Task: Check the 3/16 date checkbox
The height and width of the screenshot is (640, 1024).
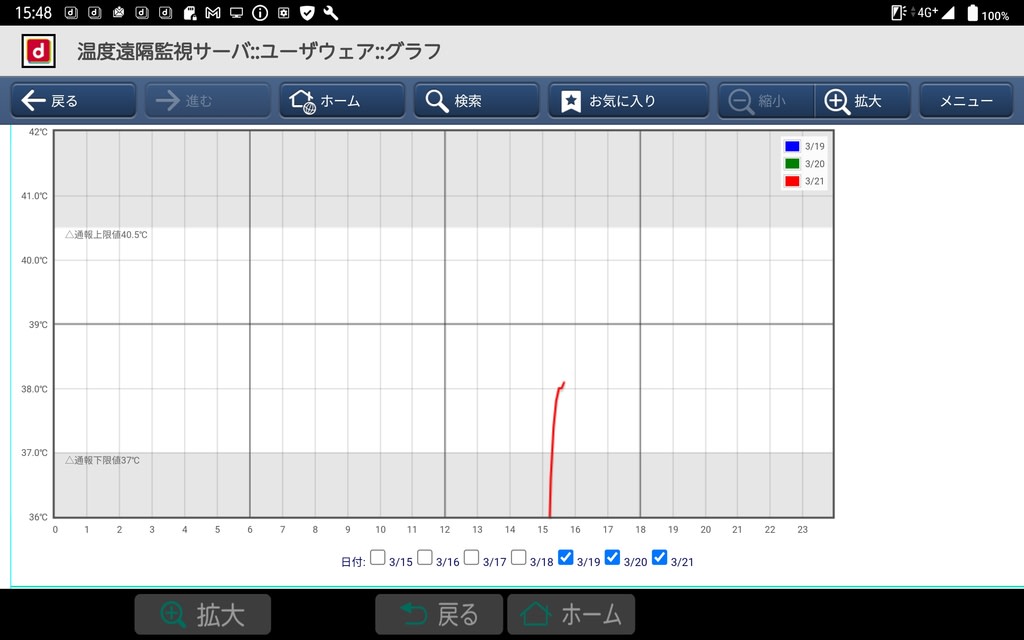Action: pos(424,557)
